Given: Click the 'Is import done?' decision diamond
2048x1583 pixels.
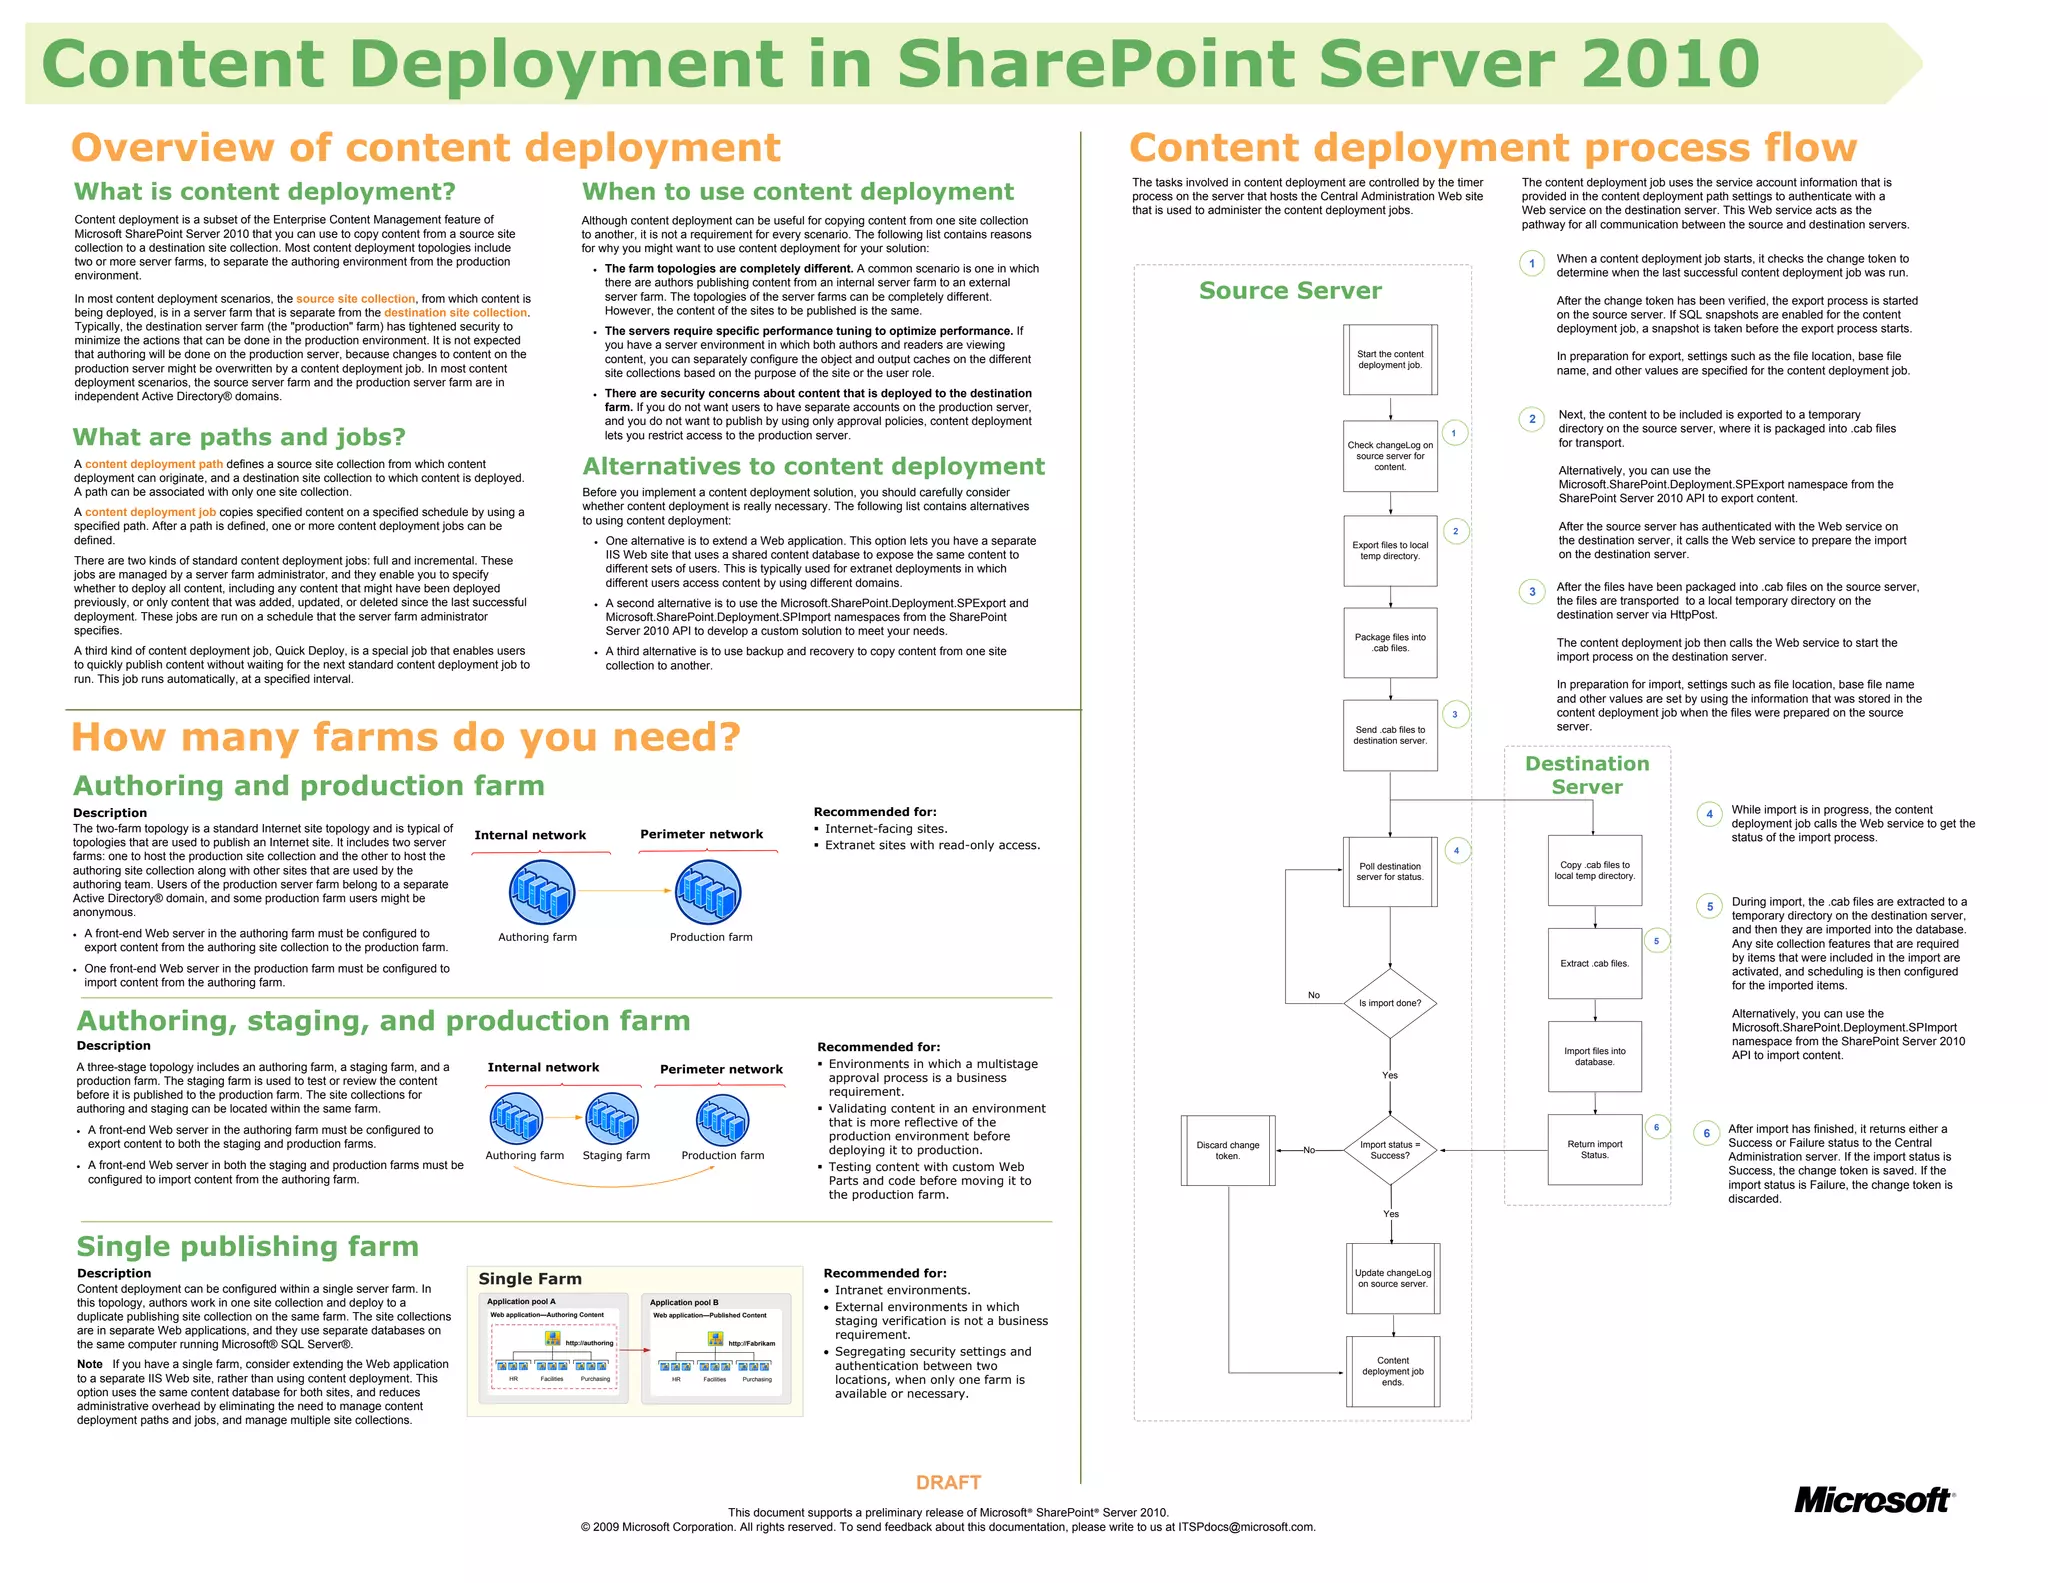Looking at the screenshot, I should 1390,1003.
